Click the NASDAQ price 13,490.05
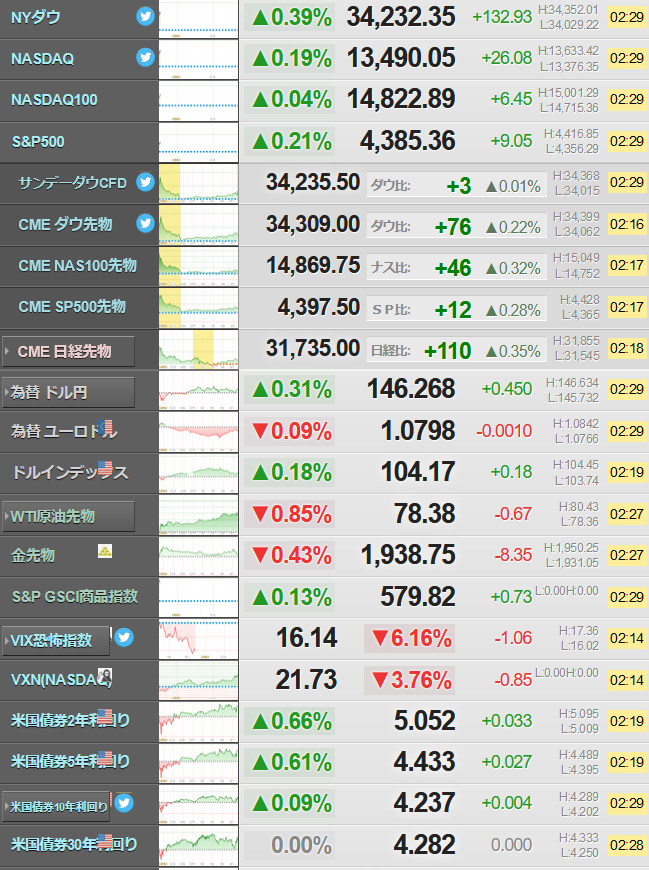The height and width of the screenshot is (870, 649). [401, 58]
